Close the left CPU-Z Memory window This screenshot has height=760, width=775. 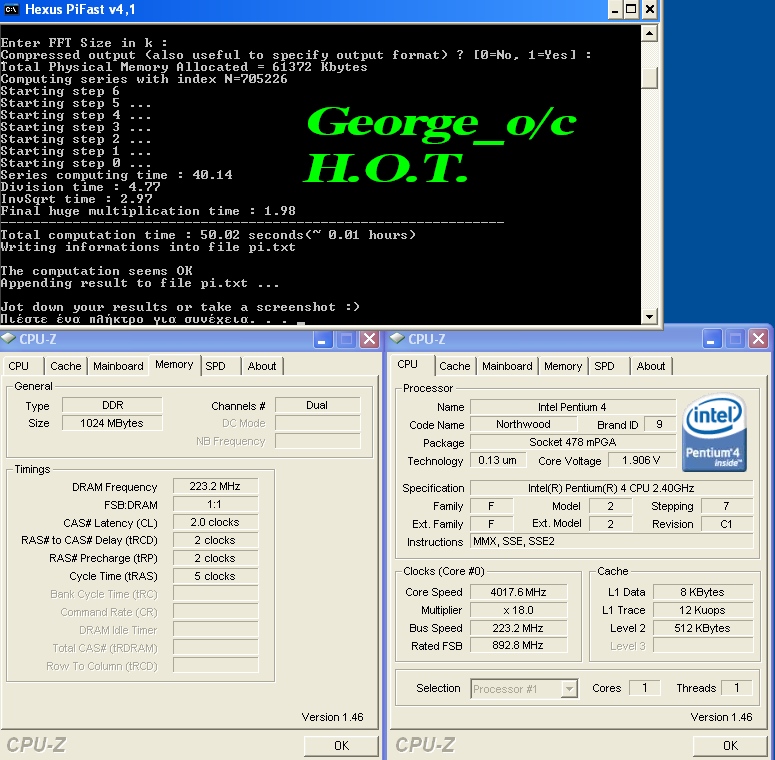click(369, 339)
